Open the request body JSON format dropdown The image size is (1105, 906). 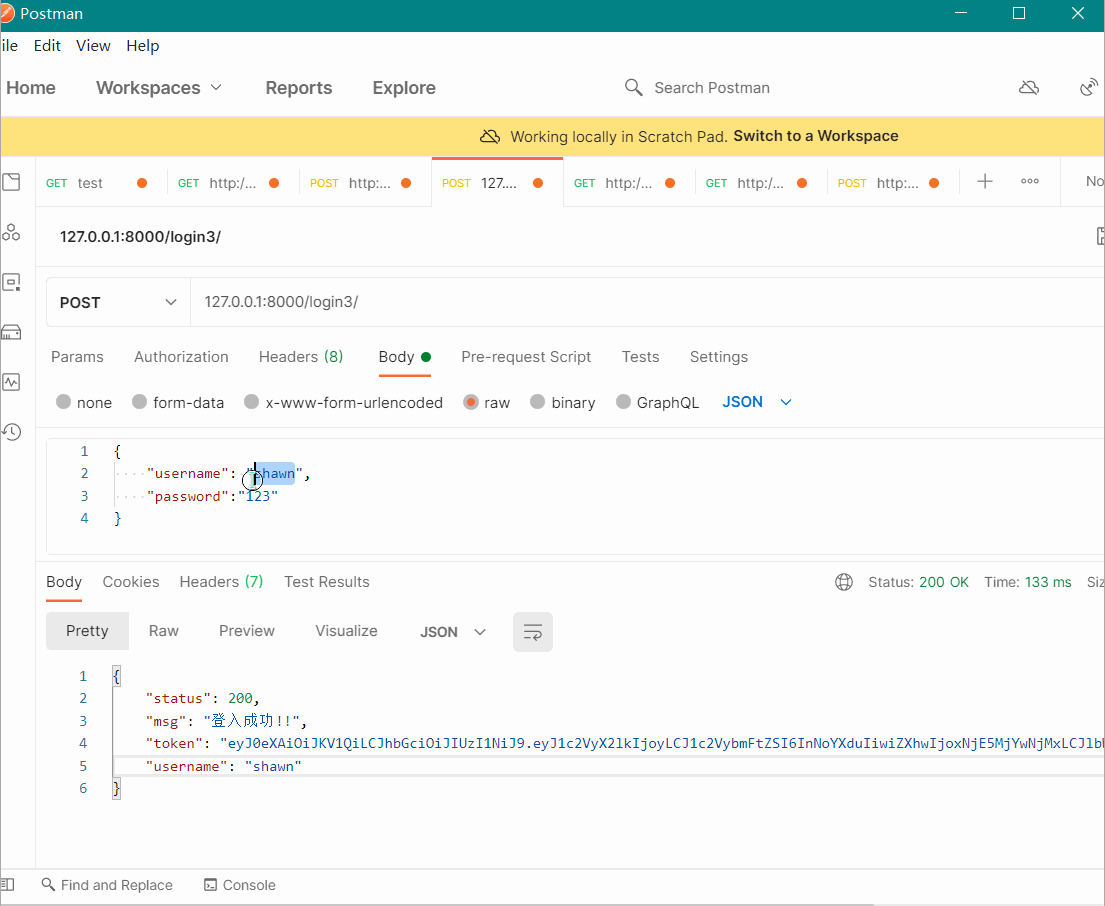757,402
